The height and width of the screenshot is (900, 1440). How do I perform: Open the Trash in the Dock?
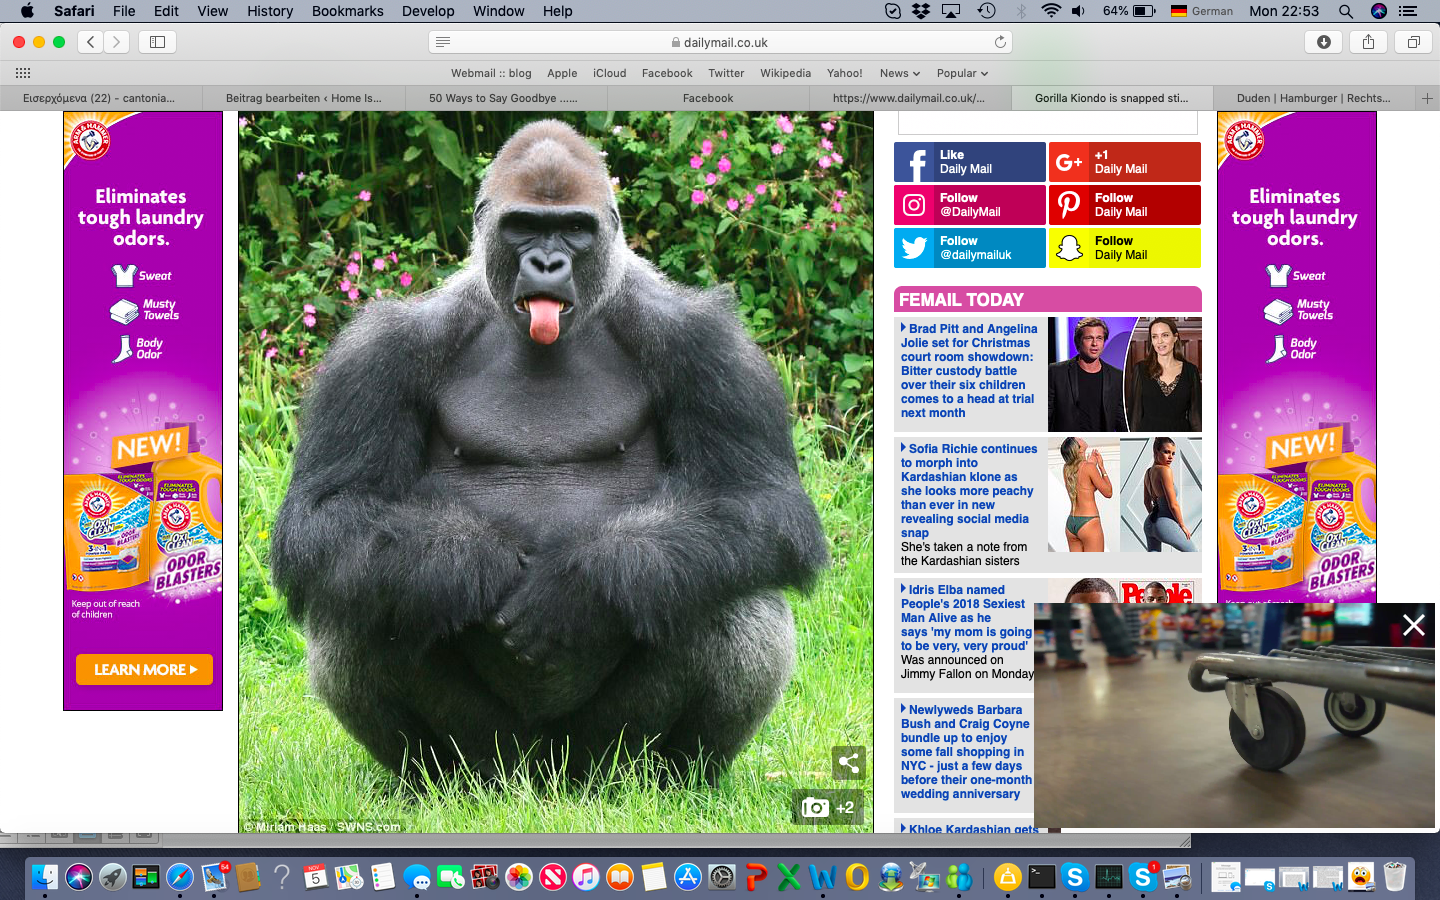pos(1395,877)
